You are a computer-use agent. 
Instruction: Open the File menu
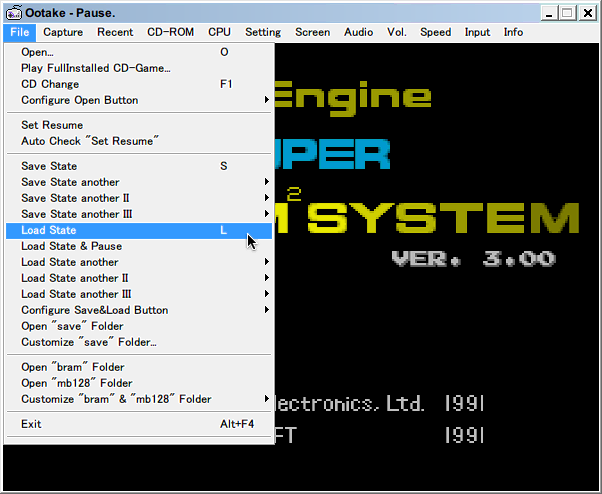(x=20, y=32)
